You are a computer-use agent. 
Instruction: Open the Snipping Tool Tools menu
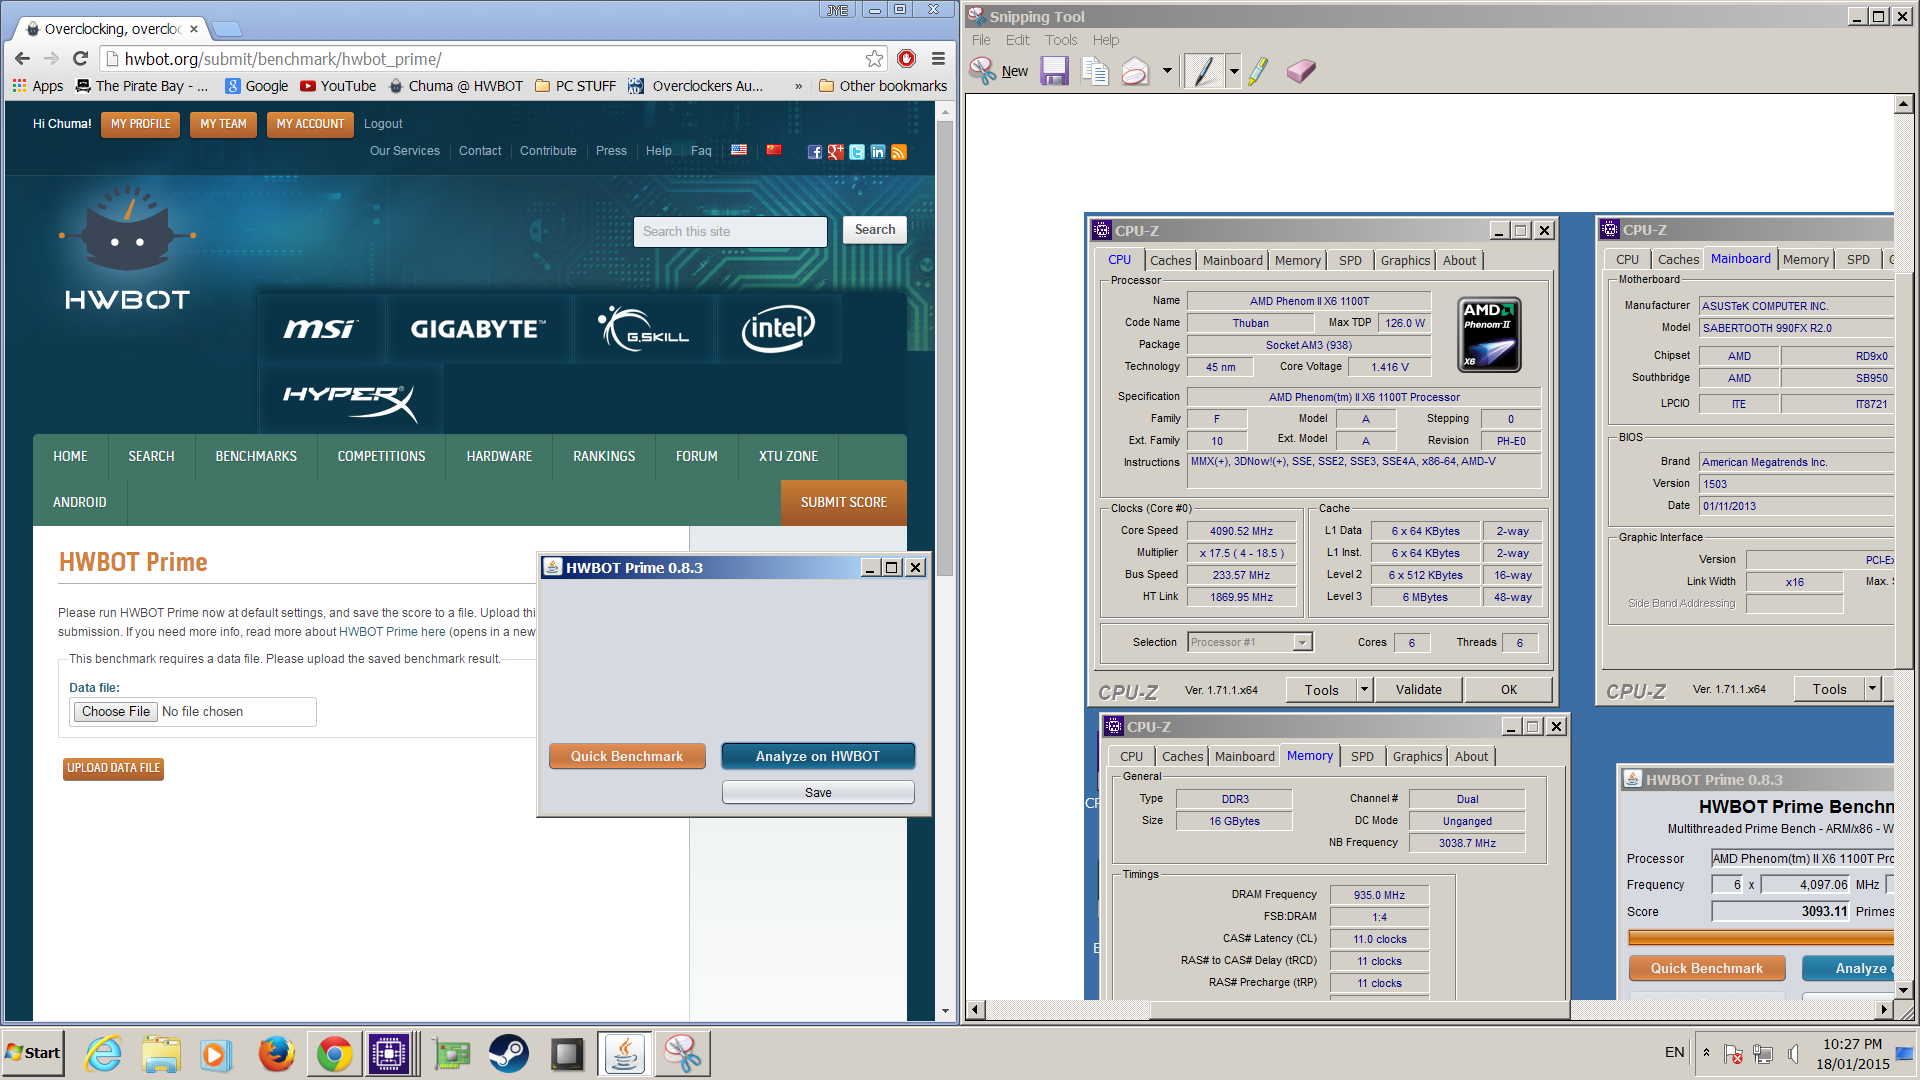[x=1061, y=40]
